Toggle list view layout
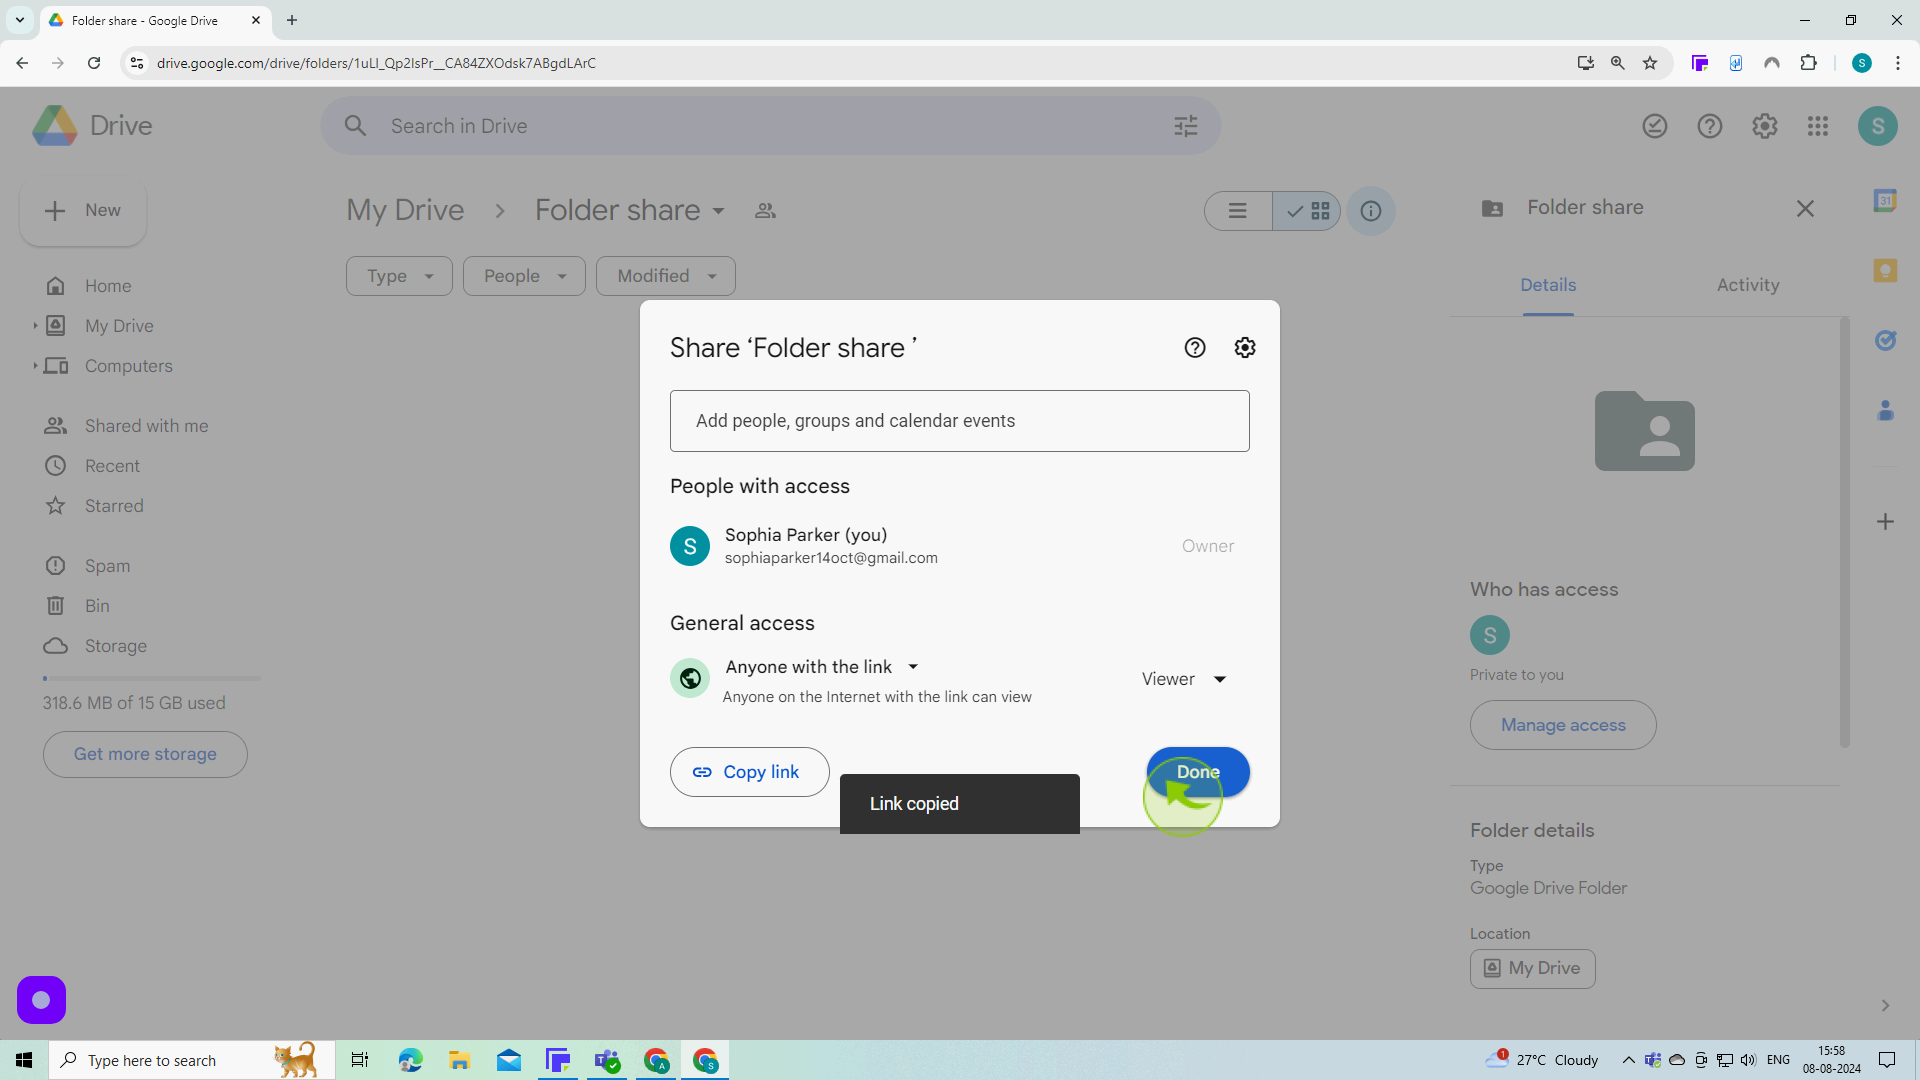Screen dimensions: 1920x1080 1237,211
